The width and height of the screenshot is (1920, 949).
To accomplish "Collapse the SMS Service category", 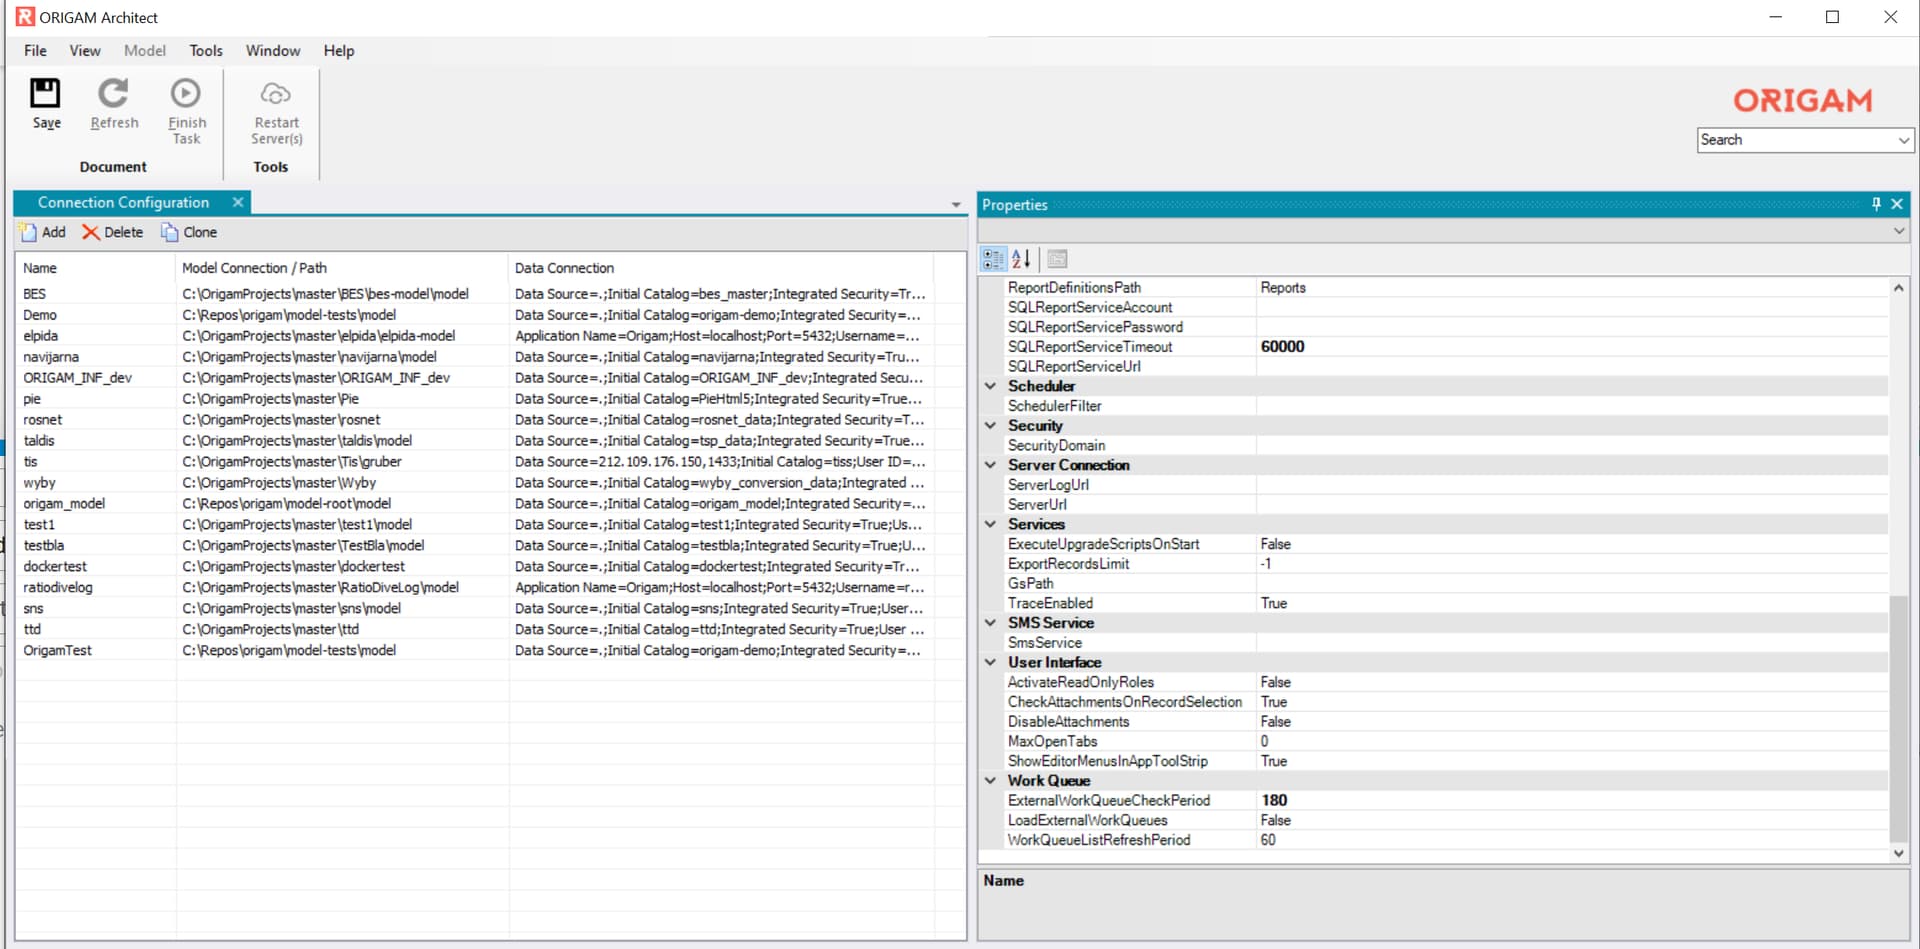I will (x=990, y=622).
